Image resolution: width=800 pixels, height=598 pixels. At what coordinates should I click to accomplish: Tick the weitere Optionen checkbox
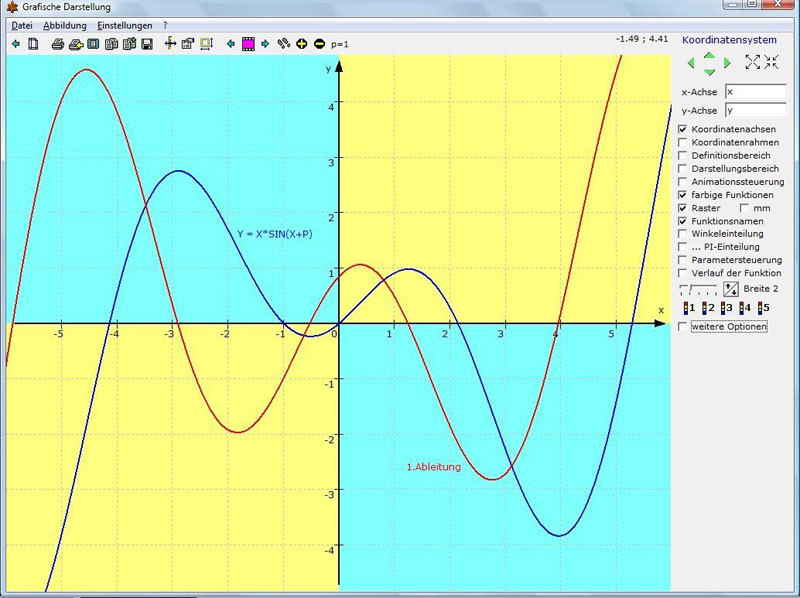pyautogui.click(x=683, y=327)
